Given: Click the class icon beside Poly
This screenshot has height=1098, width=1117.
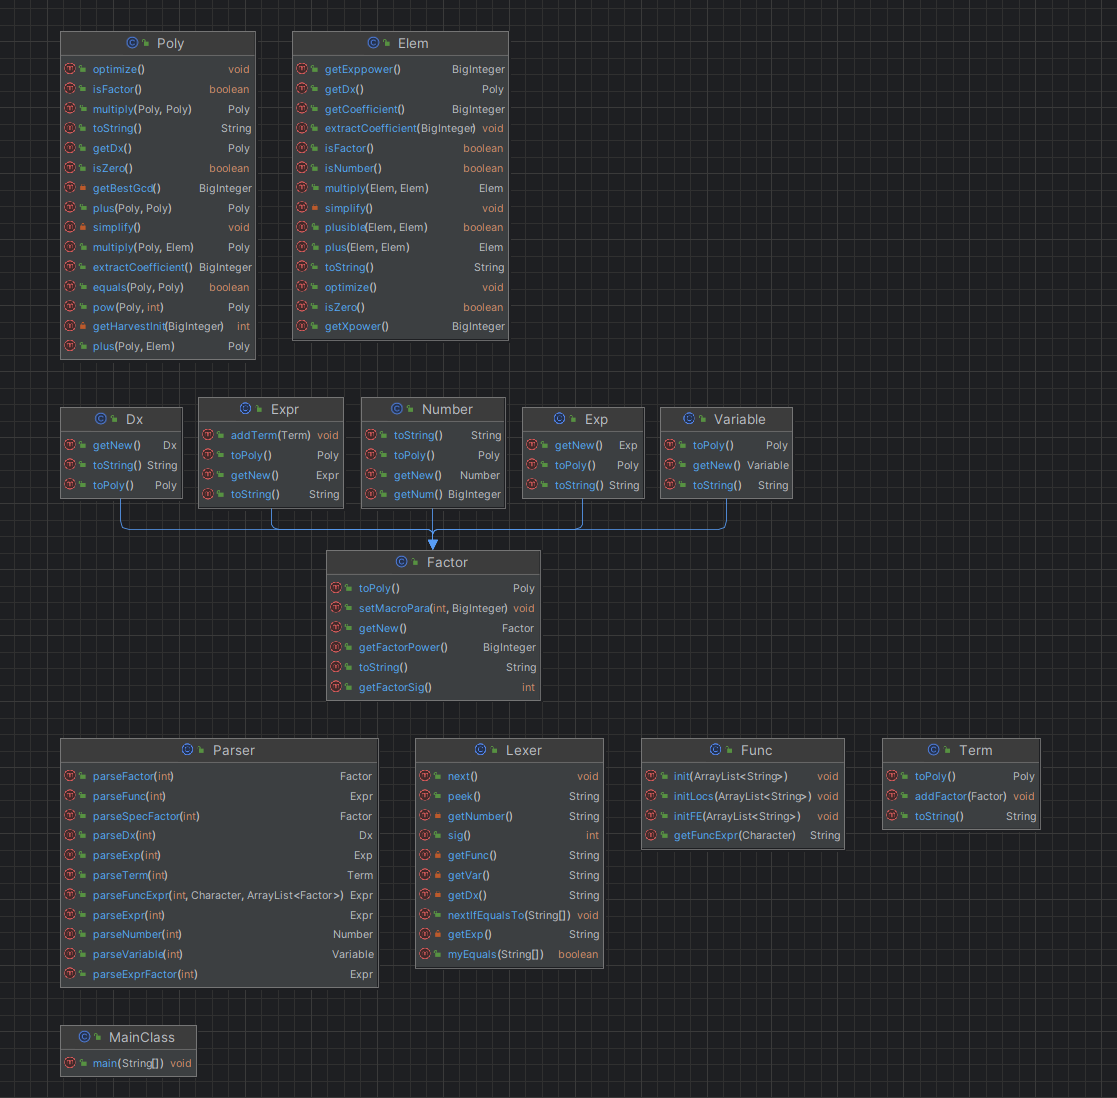Looking at the screenshot, I should click(133, 43).
